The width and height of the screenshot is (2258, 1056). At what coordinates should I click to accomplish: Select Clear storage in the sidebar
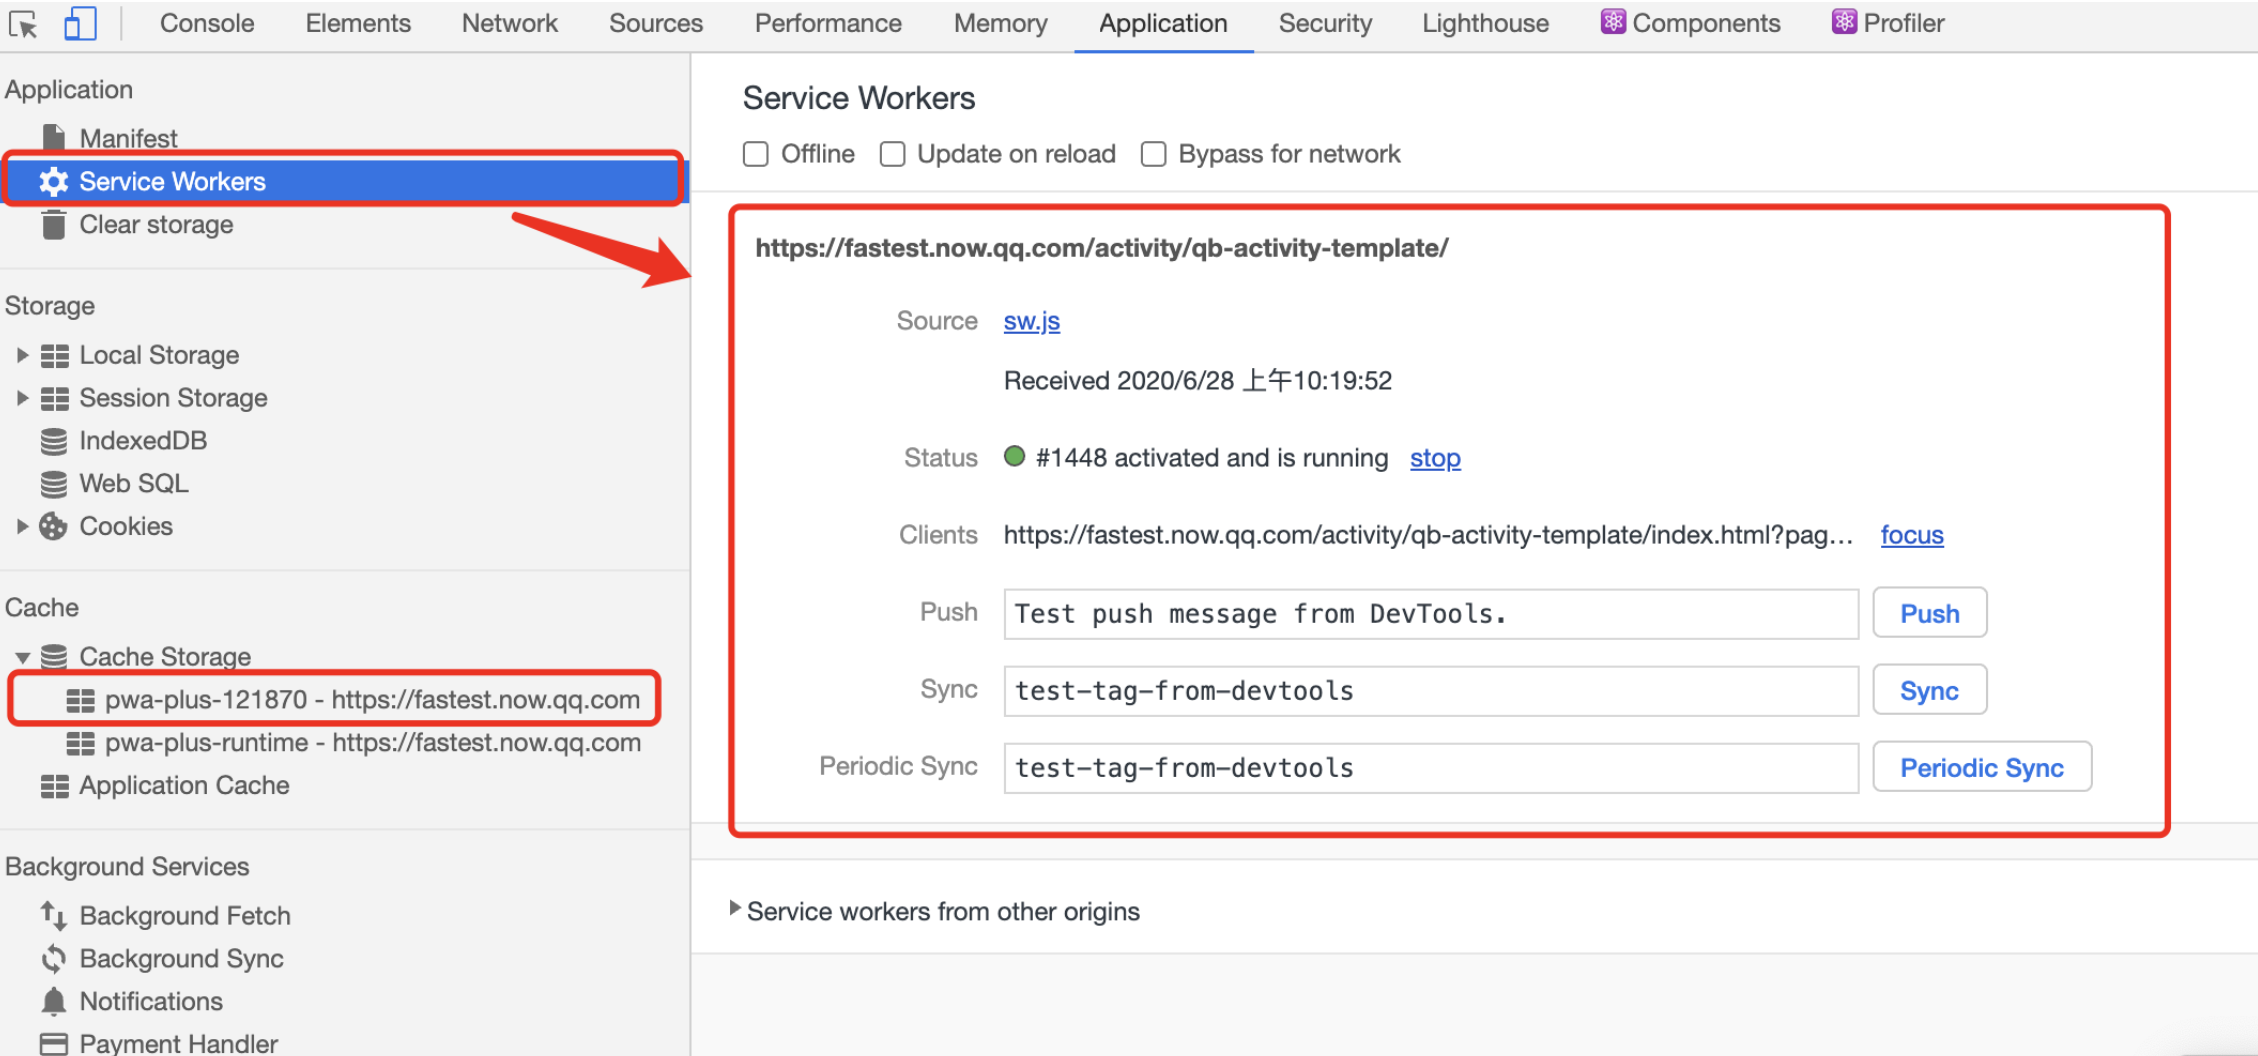156,224
